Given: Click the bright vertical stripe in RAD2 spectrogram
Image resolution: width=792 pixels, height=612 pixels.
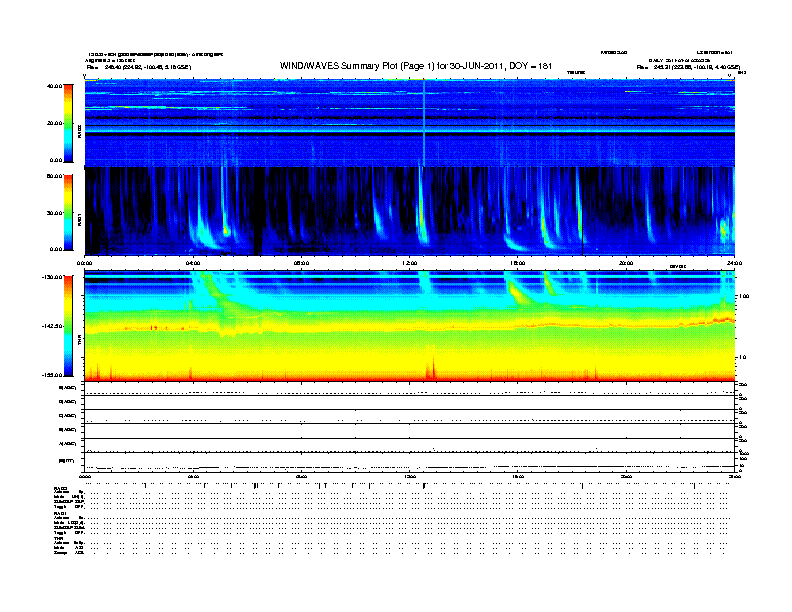Looking at the screenshot, I should (x=424, y=123).
